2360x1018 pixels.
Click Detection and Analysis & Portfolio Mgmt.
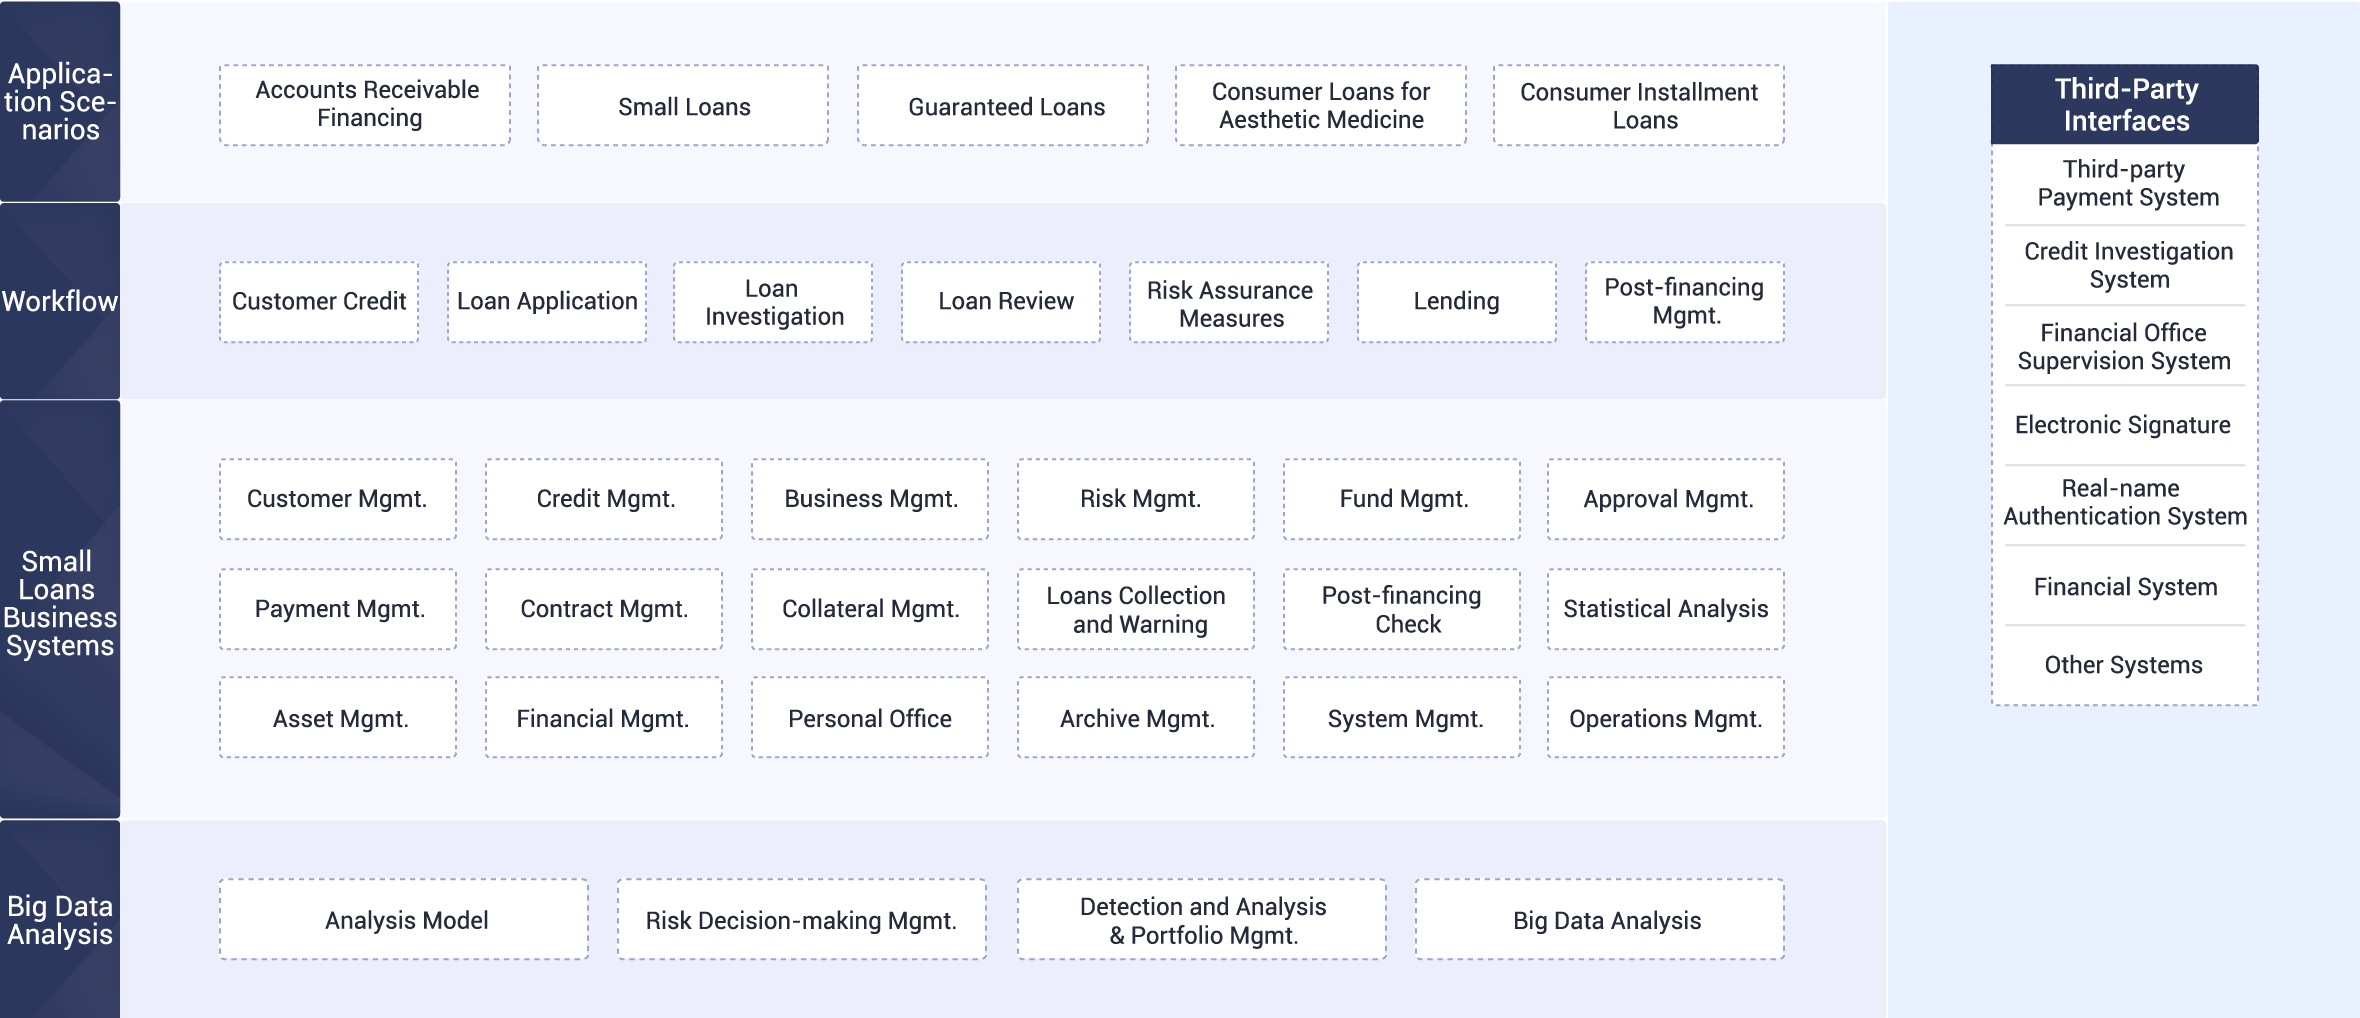1202,919
